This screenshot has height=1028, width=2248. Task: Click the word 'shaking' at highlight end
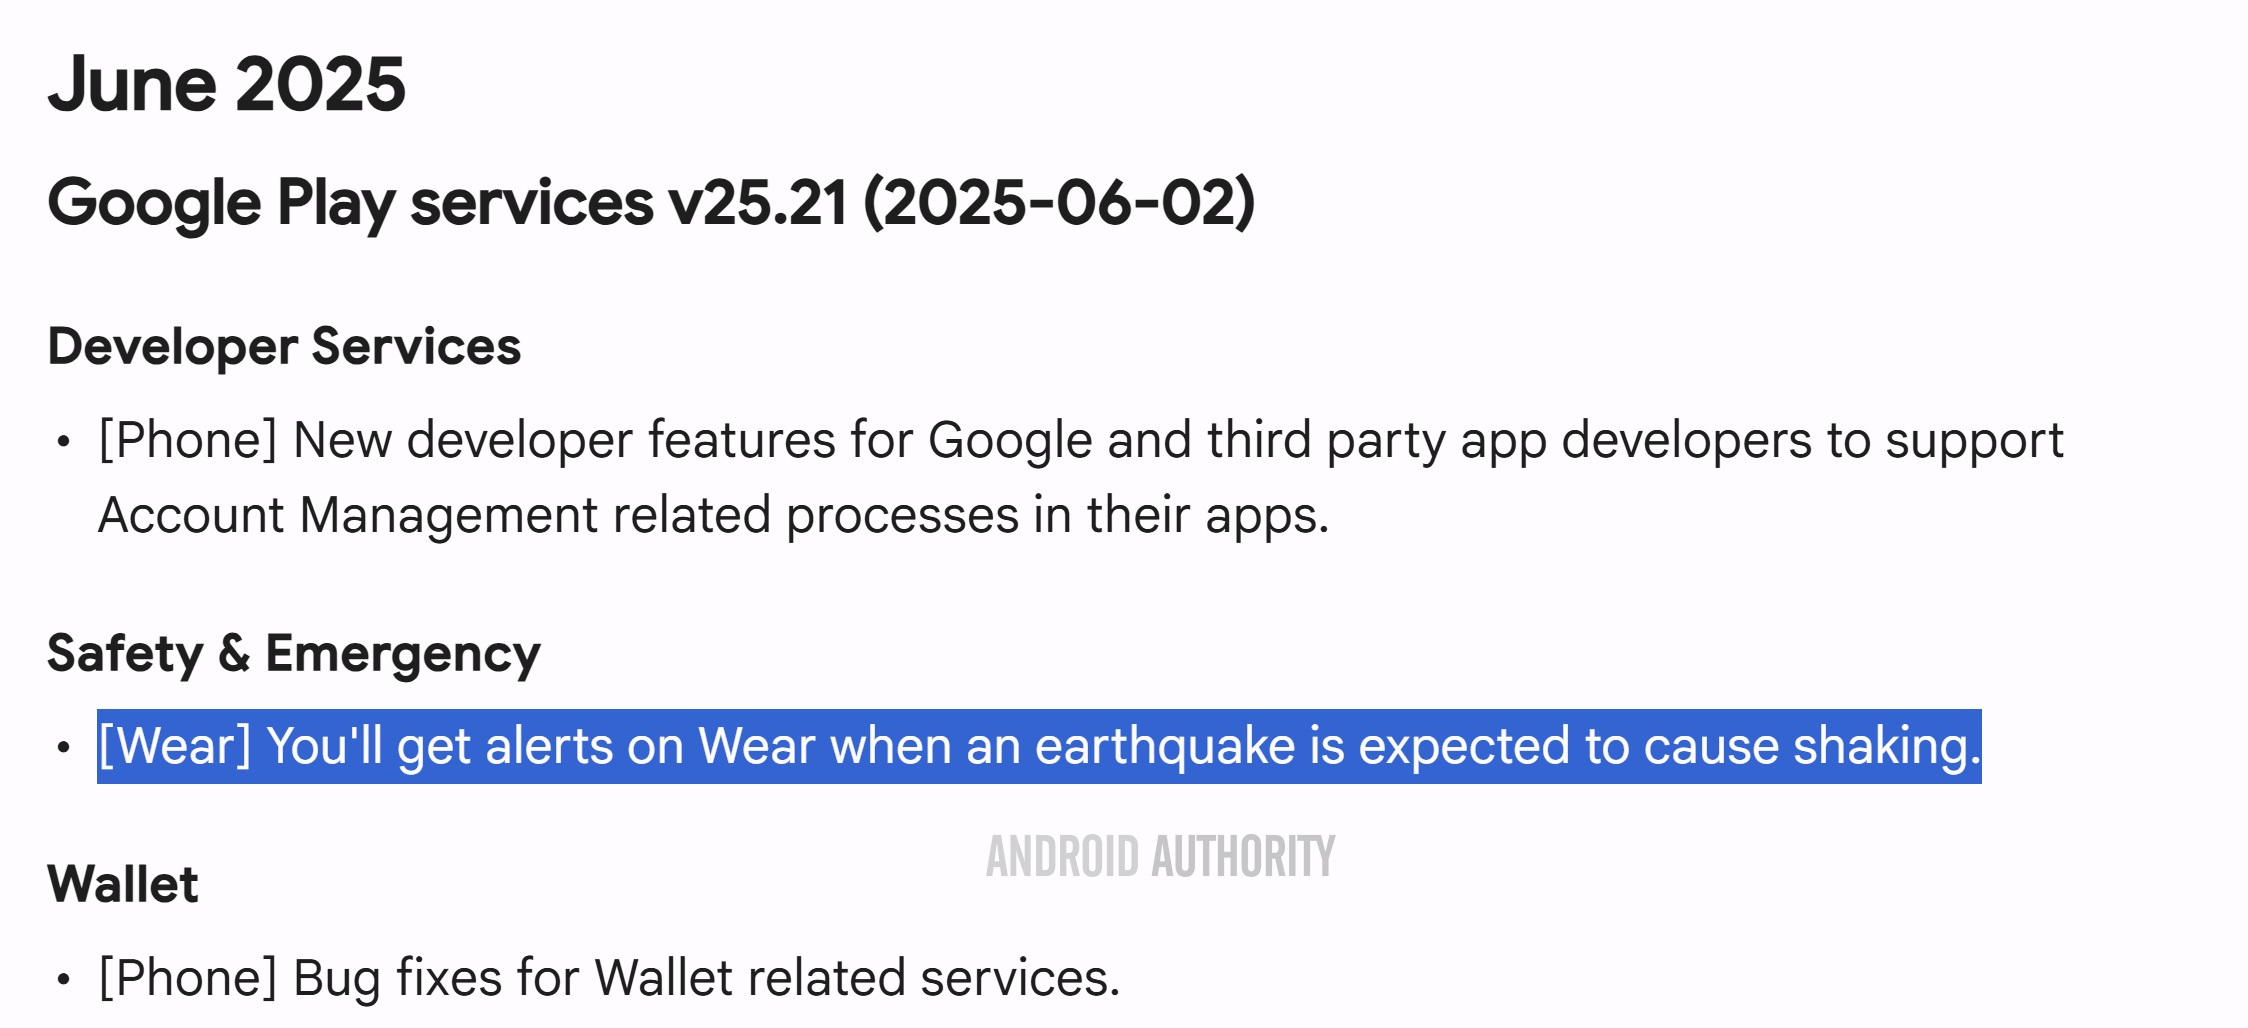pyautogui.click(x=1880, y=747)
